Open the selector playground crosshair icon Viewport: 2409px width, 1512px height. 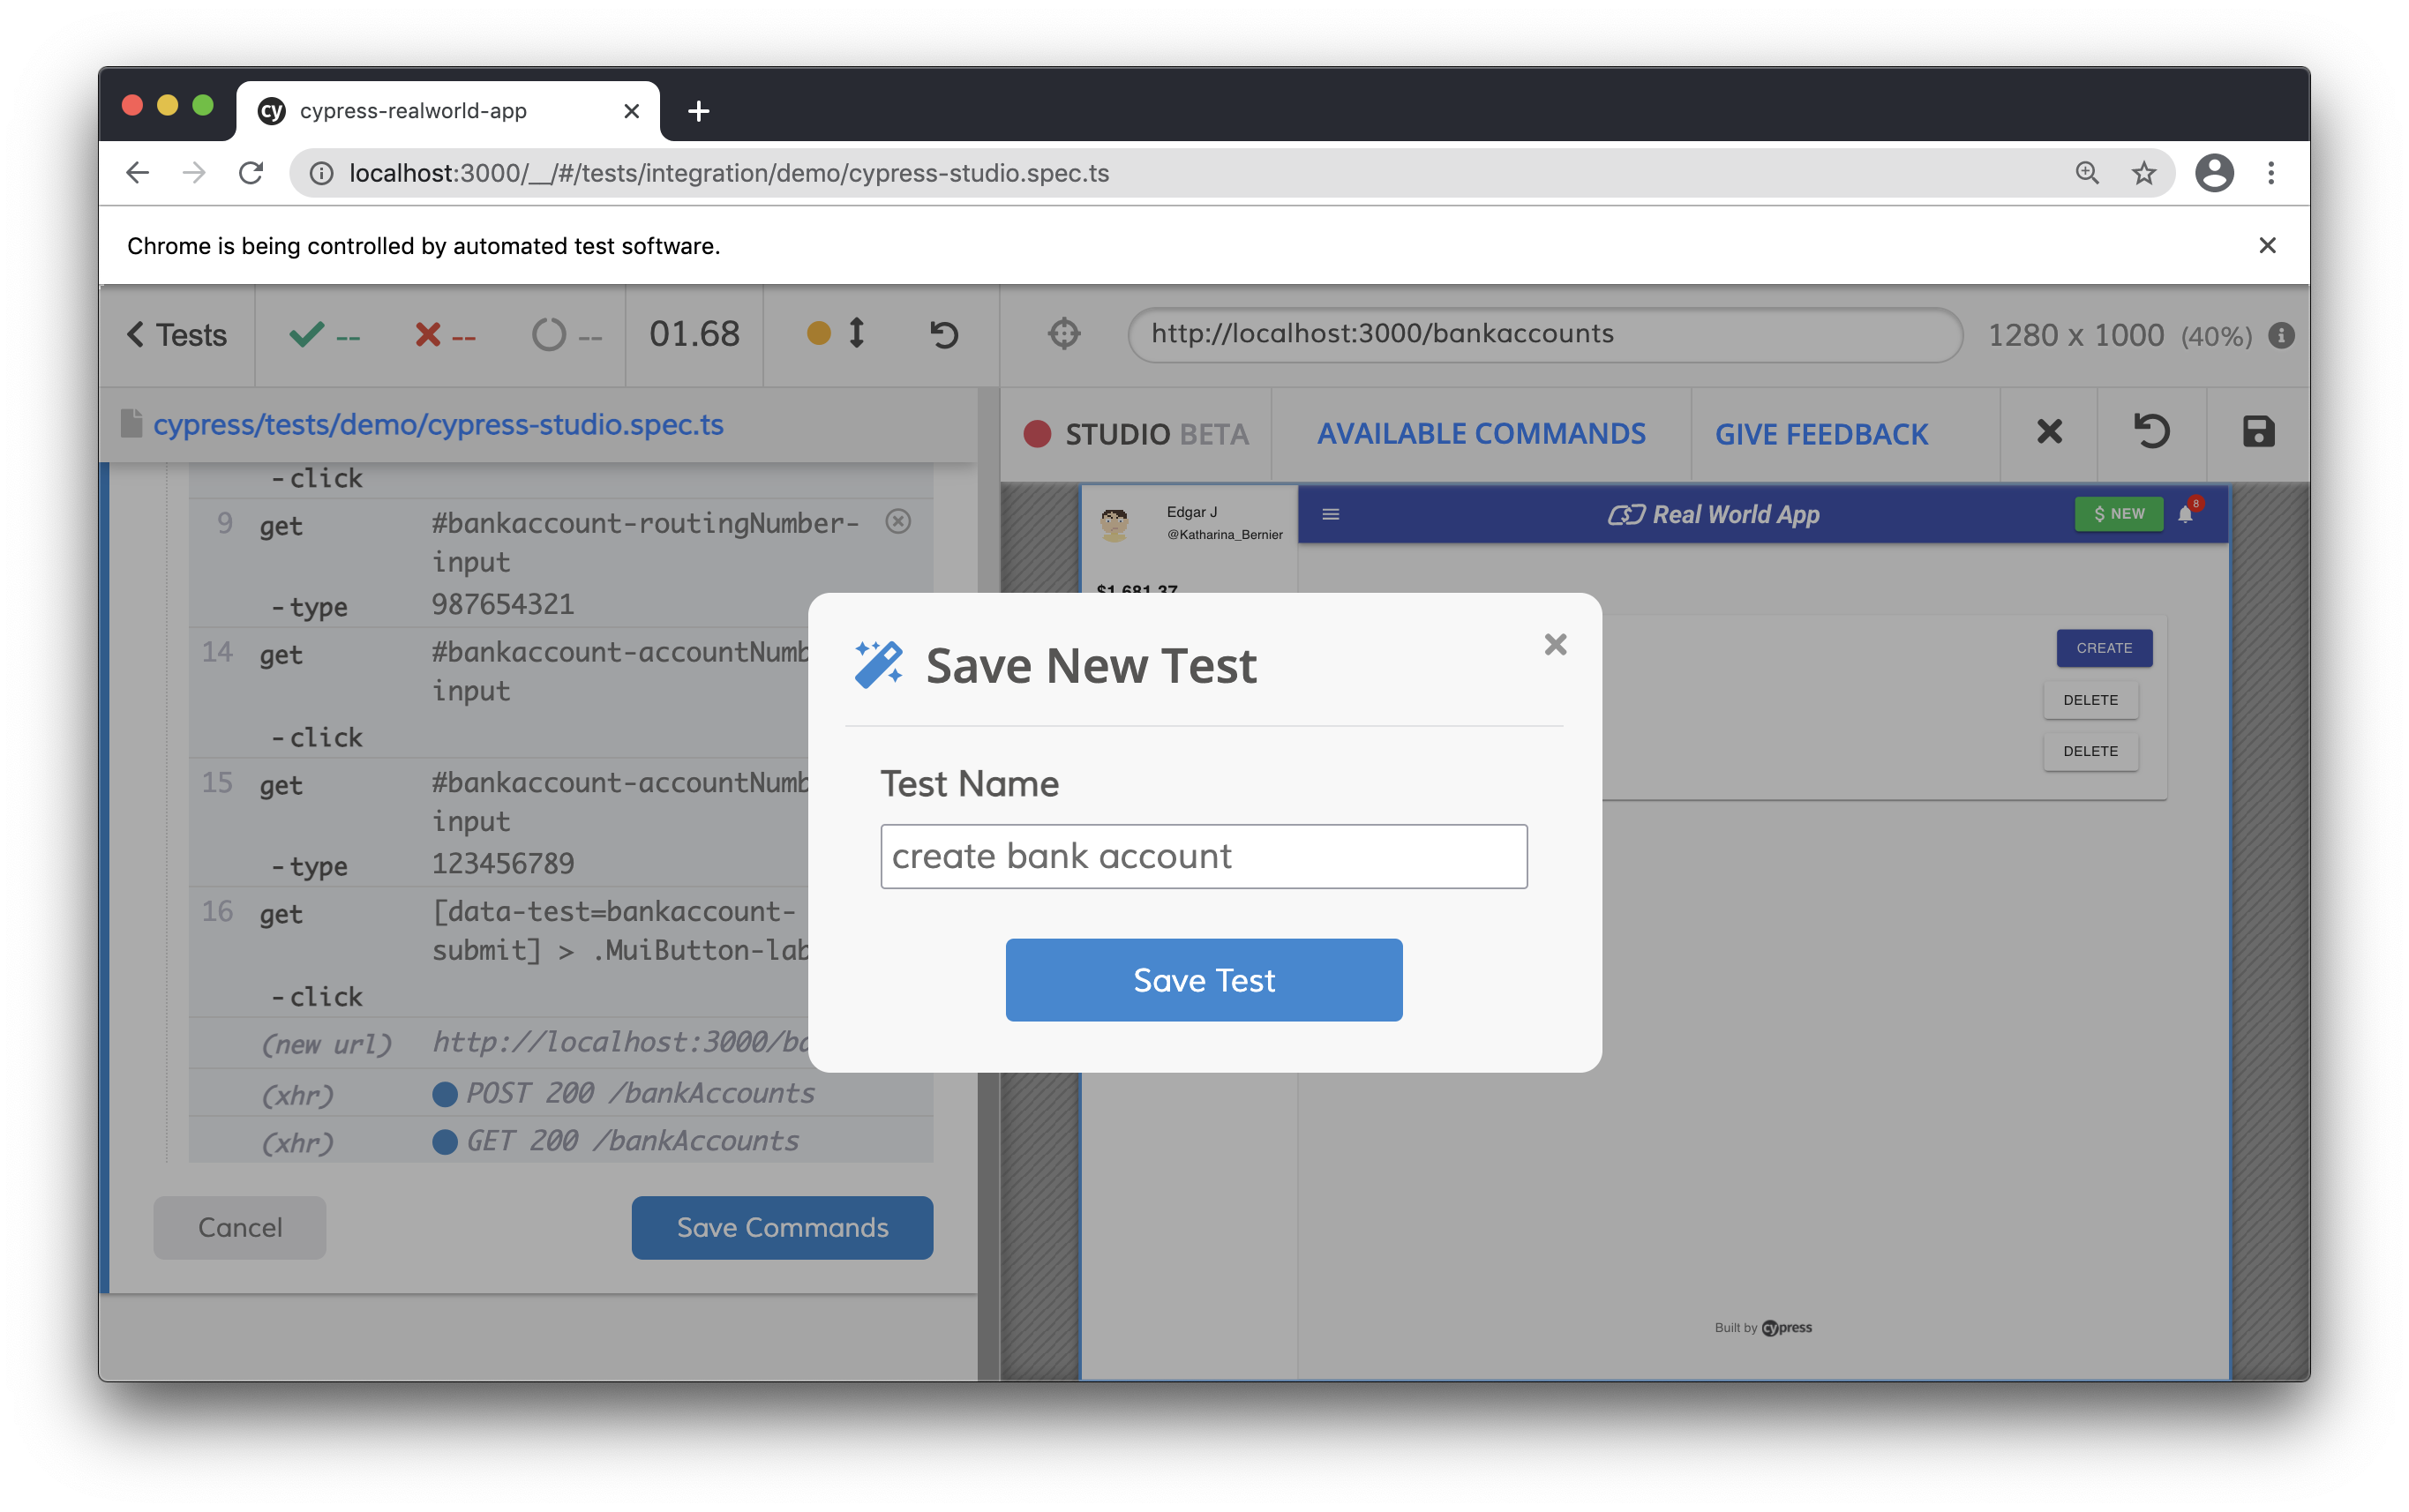[x=1064, y=334]
